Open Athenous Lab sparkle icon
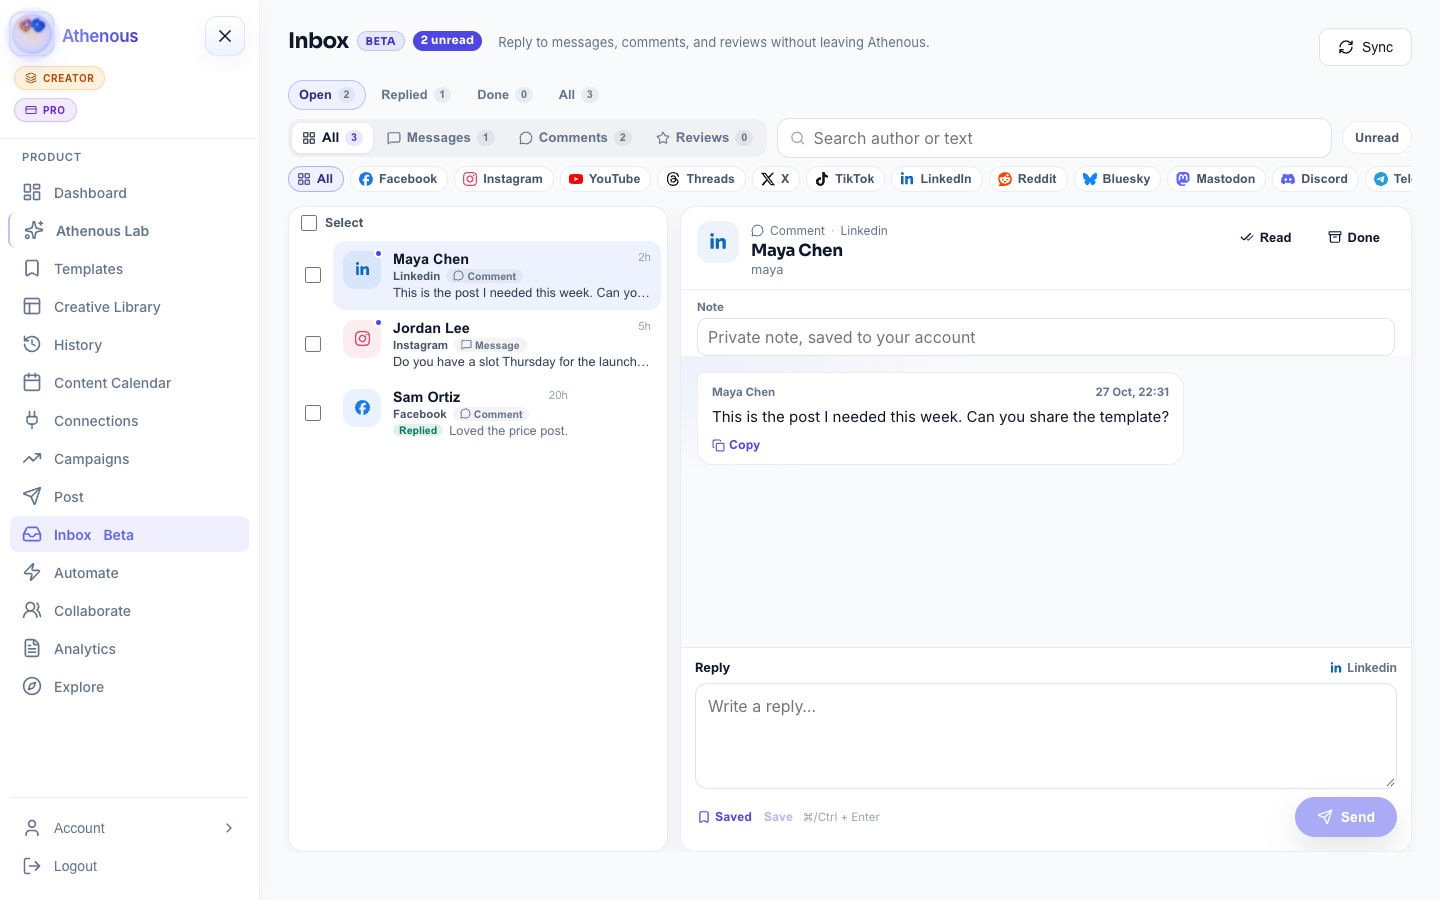 (x=33, y=231)
